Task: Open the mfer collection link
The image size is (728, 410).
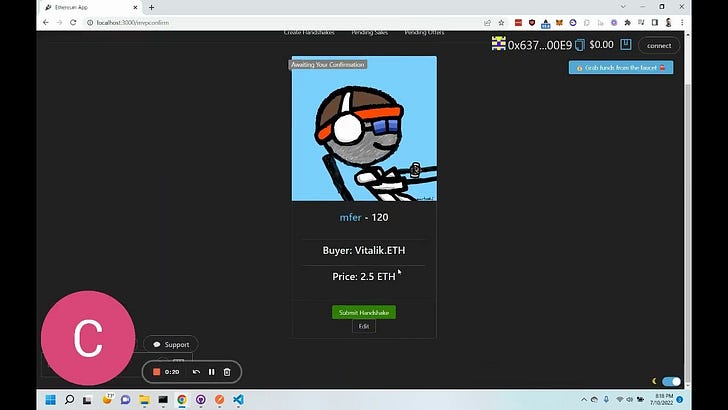Action: (351, 217)
